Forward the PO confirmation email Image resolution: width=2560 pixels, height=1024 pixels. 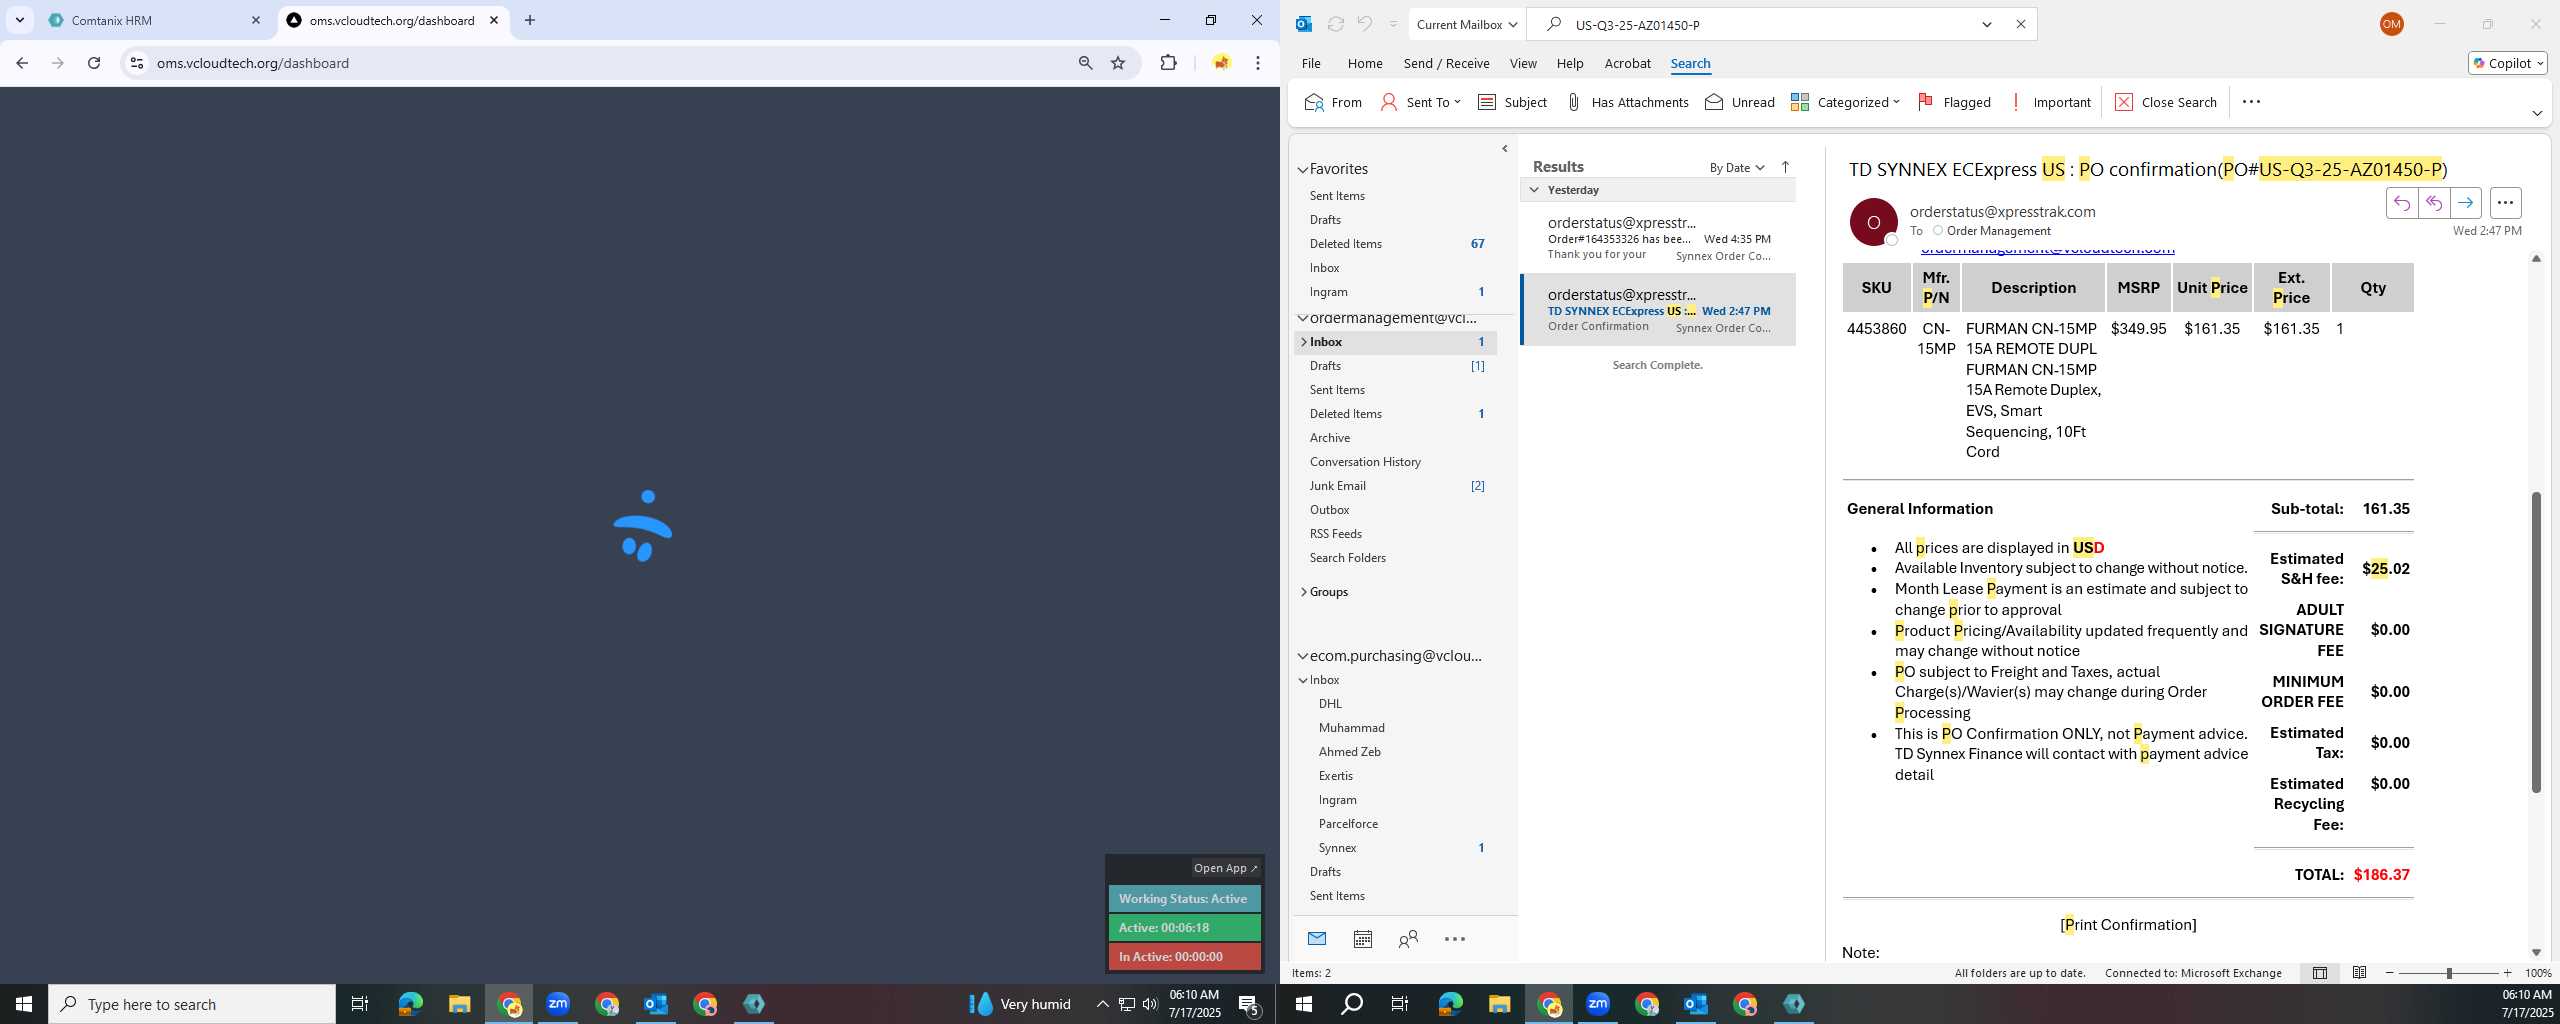pyautogui.click(x=2465, y=203)
